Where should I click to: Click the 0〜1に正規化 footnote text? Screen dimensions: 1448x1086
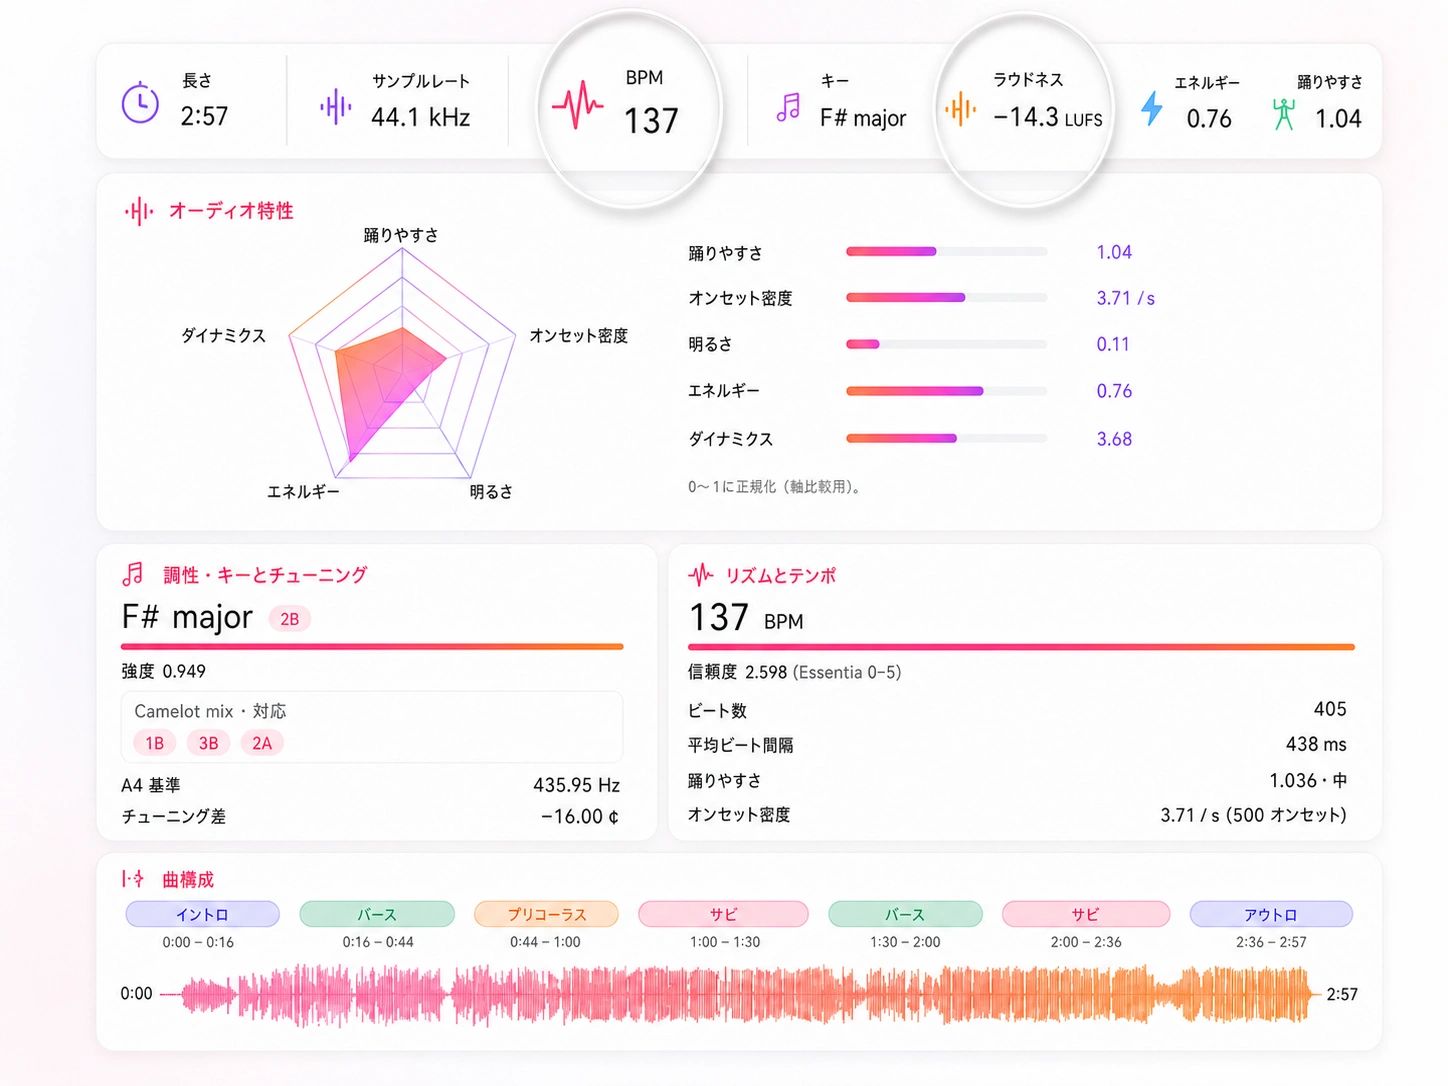pyautogui.click(x=775, y=487)
